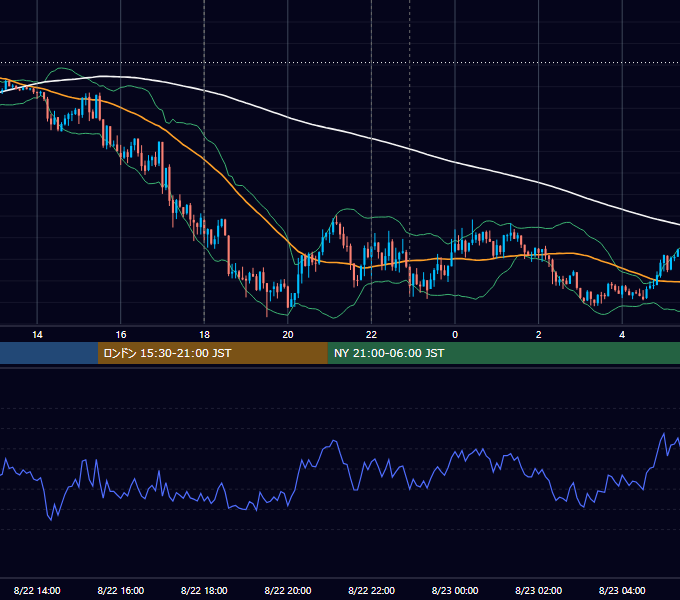
Task: Click the 8/23 02:00 indicator time label
Action: click(539, 590)
